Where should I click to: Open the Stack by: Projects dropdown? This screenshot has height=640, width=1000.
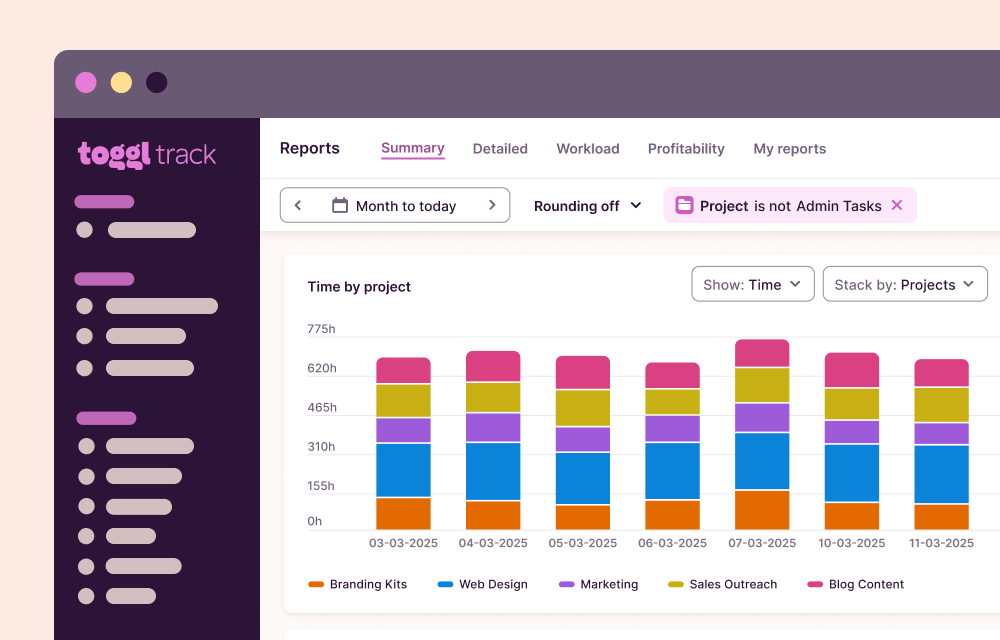pyautogui.click(x=905, y=284)
